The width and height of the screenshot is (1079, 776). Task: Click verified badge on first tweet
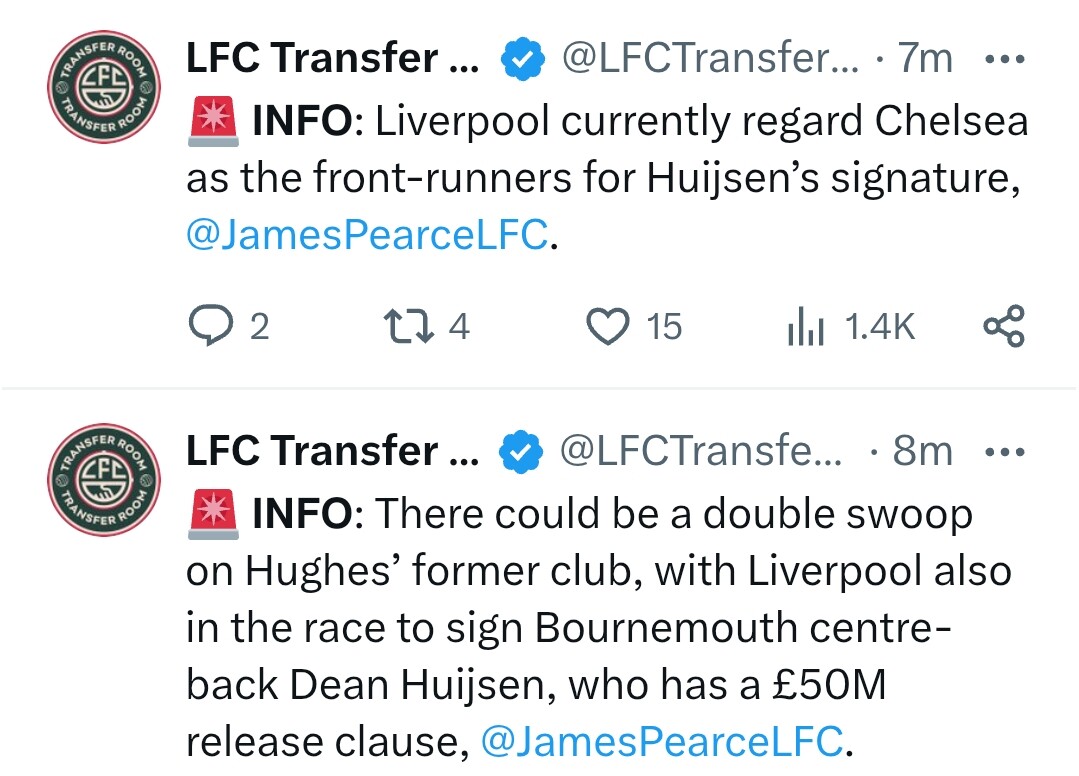pyautogui.click(x=523, y=59)
